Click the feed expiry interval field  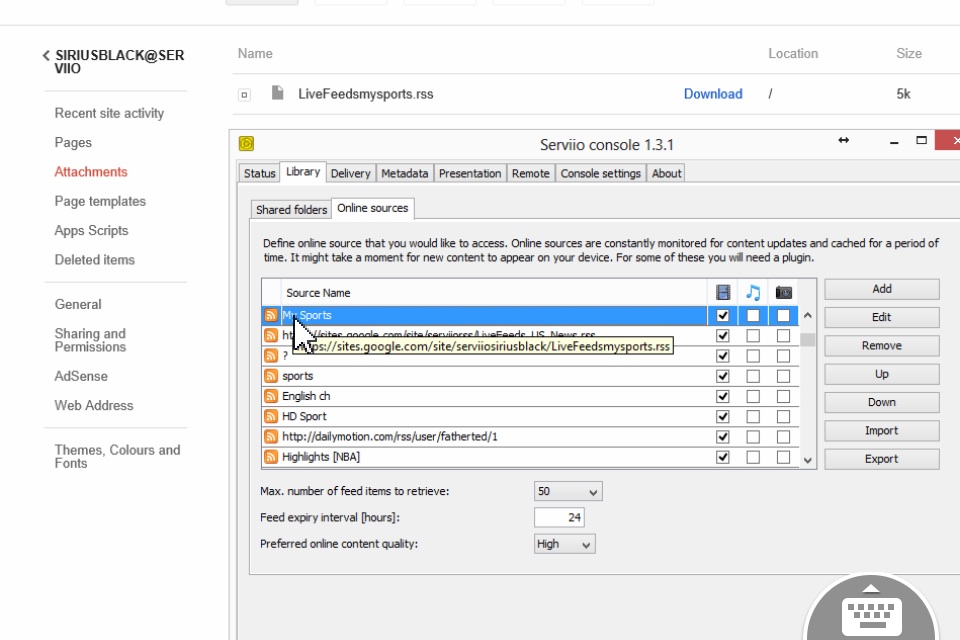tap(559, 518)
